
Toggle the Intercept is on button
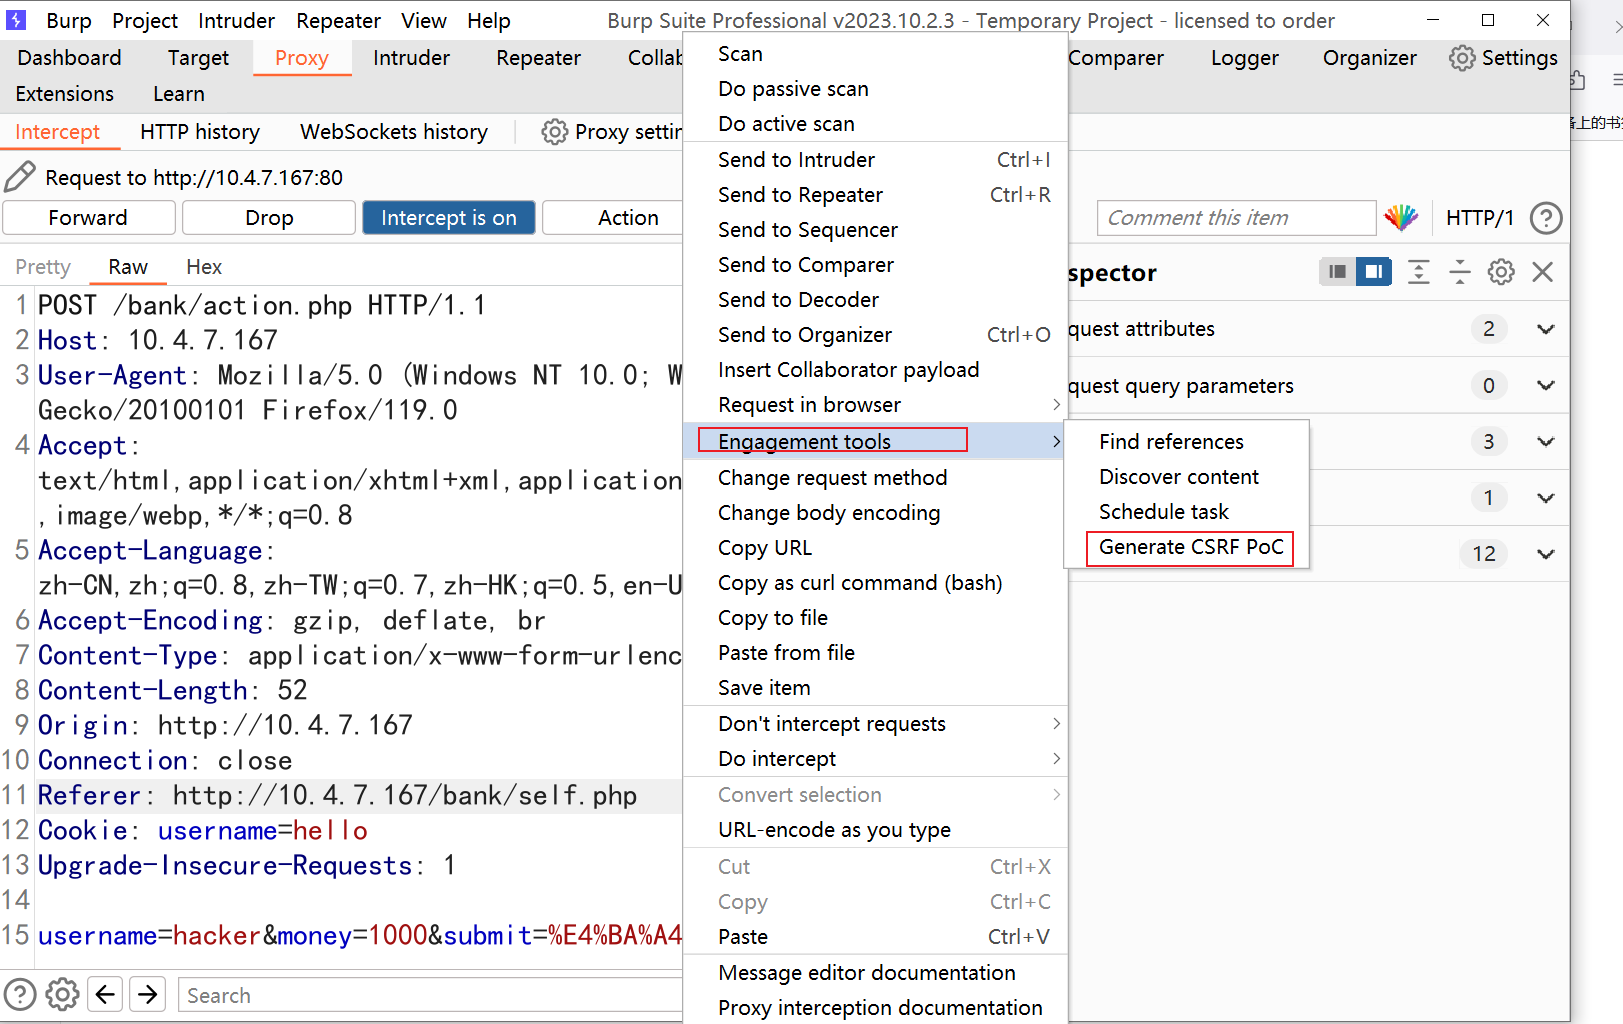449,218
